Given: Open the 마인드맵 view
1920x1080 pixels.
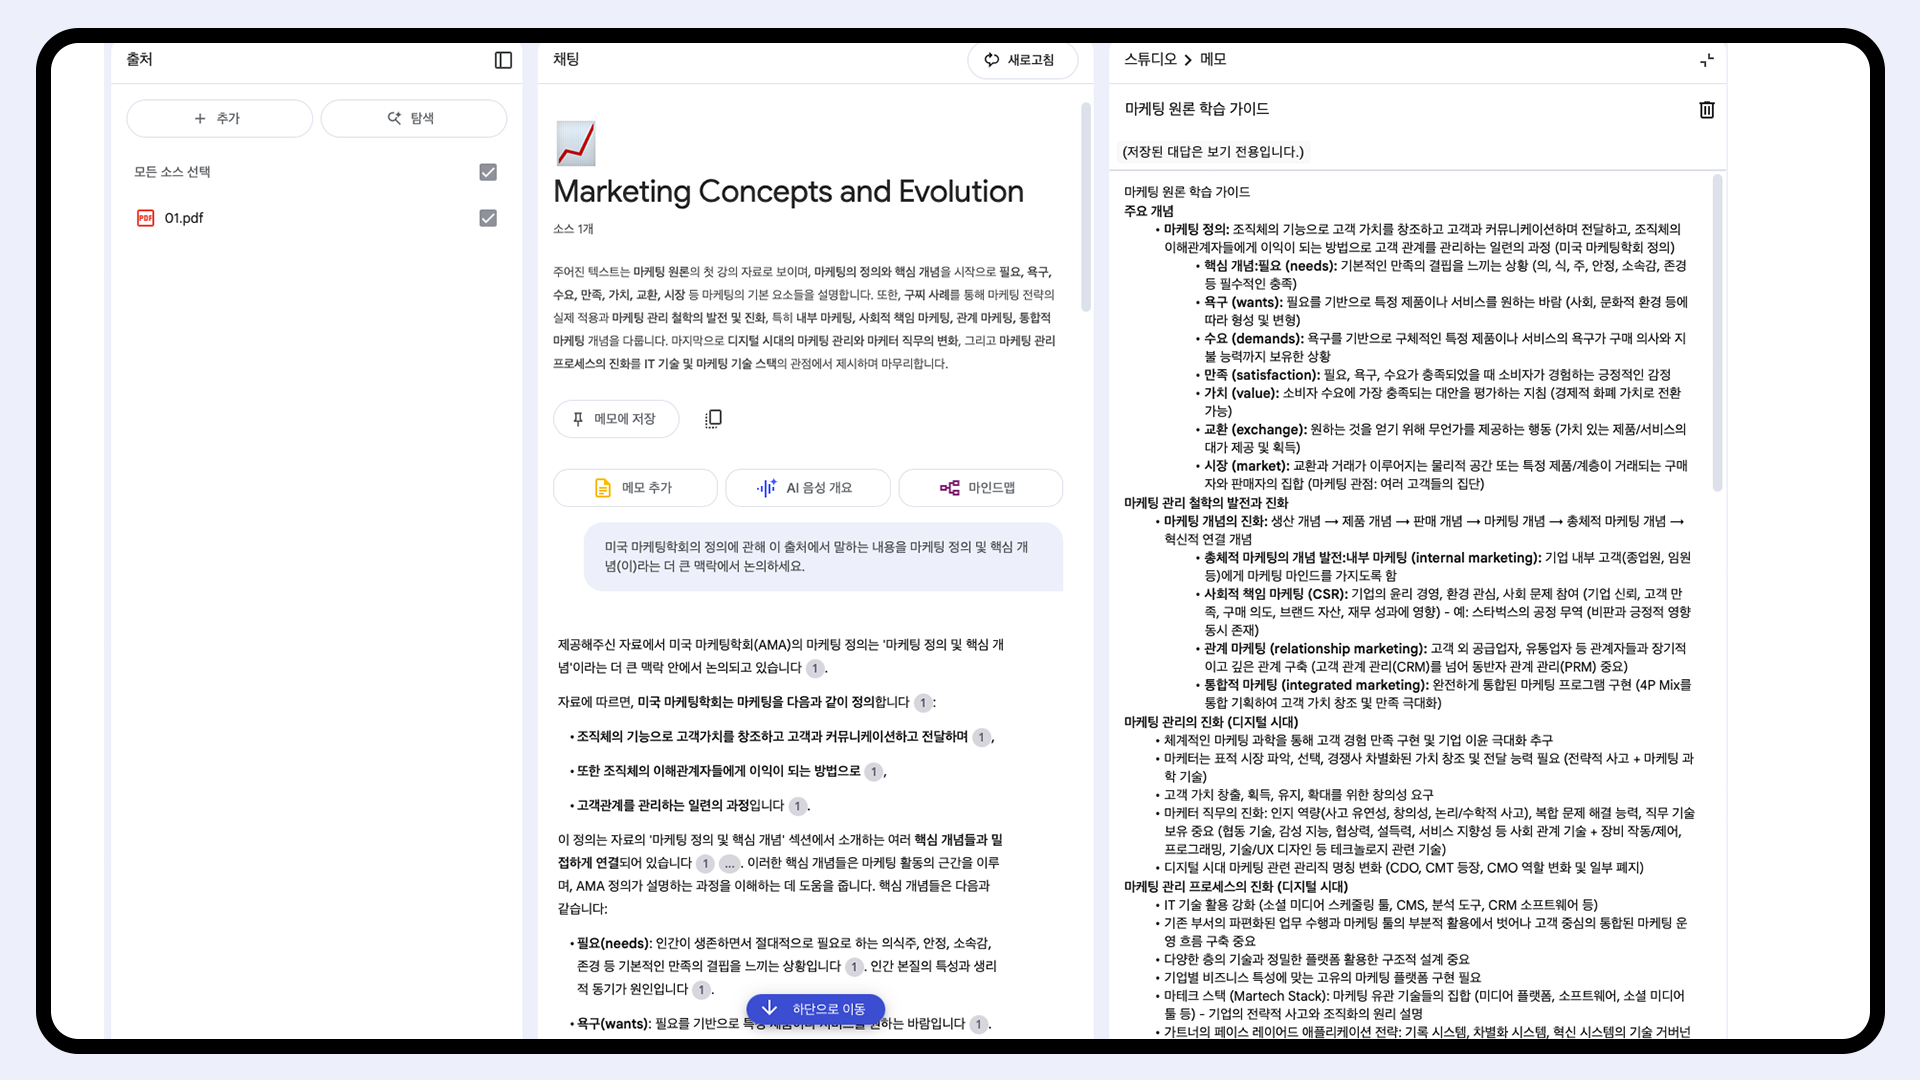Looking at the screenshot, I should click(979, 488).
